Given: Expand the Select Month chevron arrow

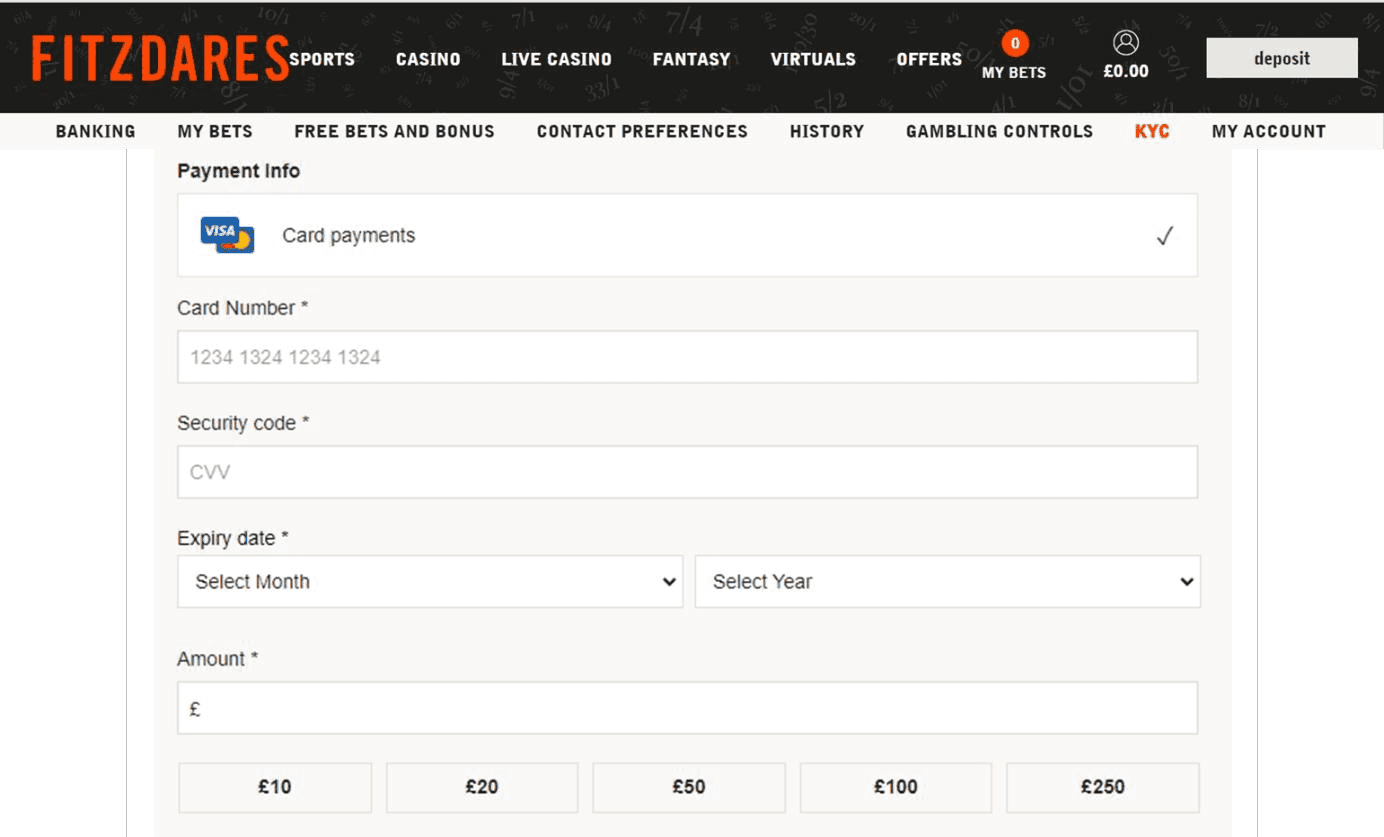Looking at the screenshot, I should [x=668, y=581].
